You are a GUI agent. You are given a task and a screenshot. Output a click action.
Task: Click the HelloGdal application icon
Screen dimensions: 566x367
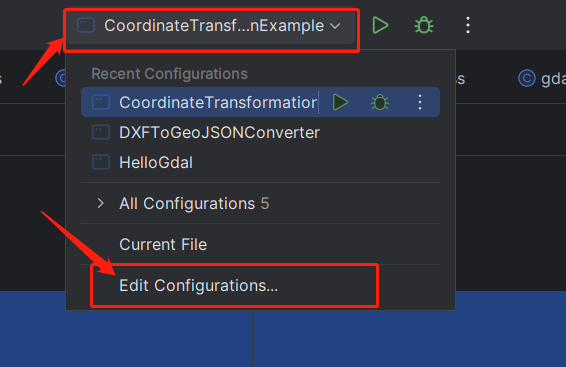click(x=101, y=162)
